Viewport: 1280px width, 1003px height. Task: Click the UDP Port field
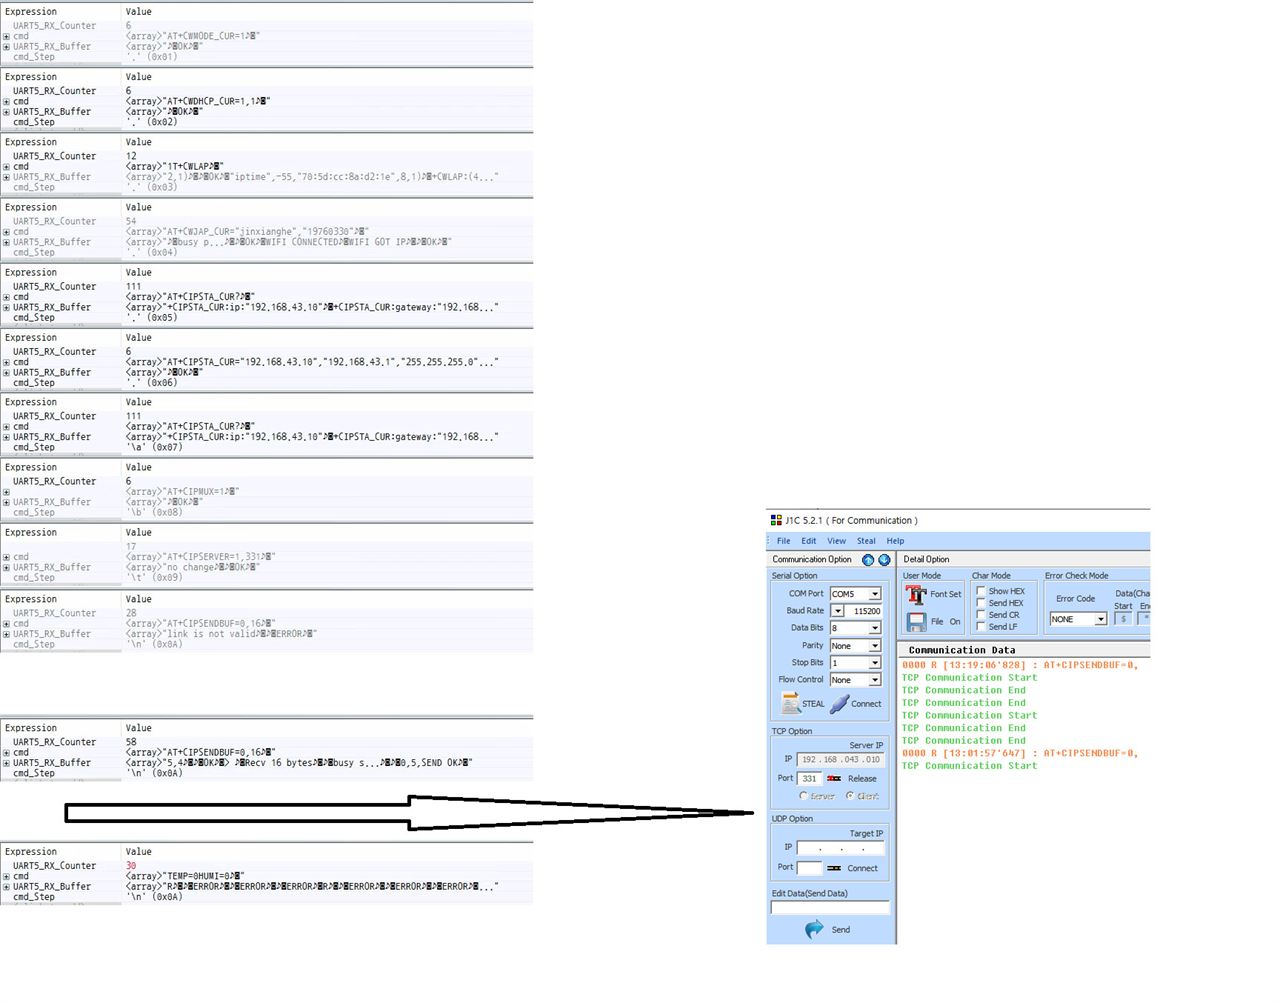click(x=809, y=868)
